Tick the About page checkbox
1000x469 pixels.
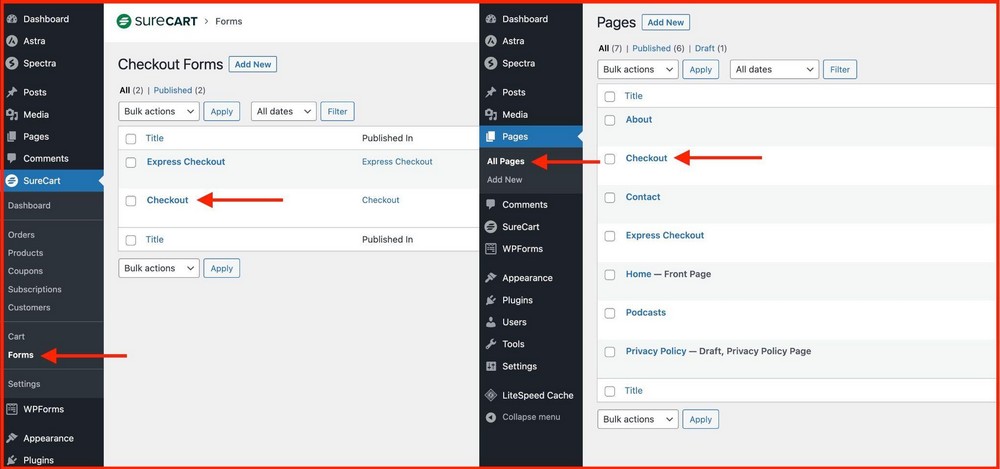point(610,120)
